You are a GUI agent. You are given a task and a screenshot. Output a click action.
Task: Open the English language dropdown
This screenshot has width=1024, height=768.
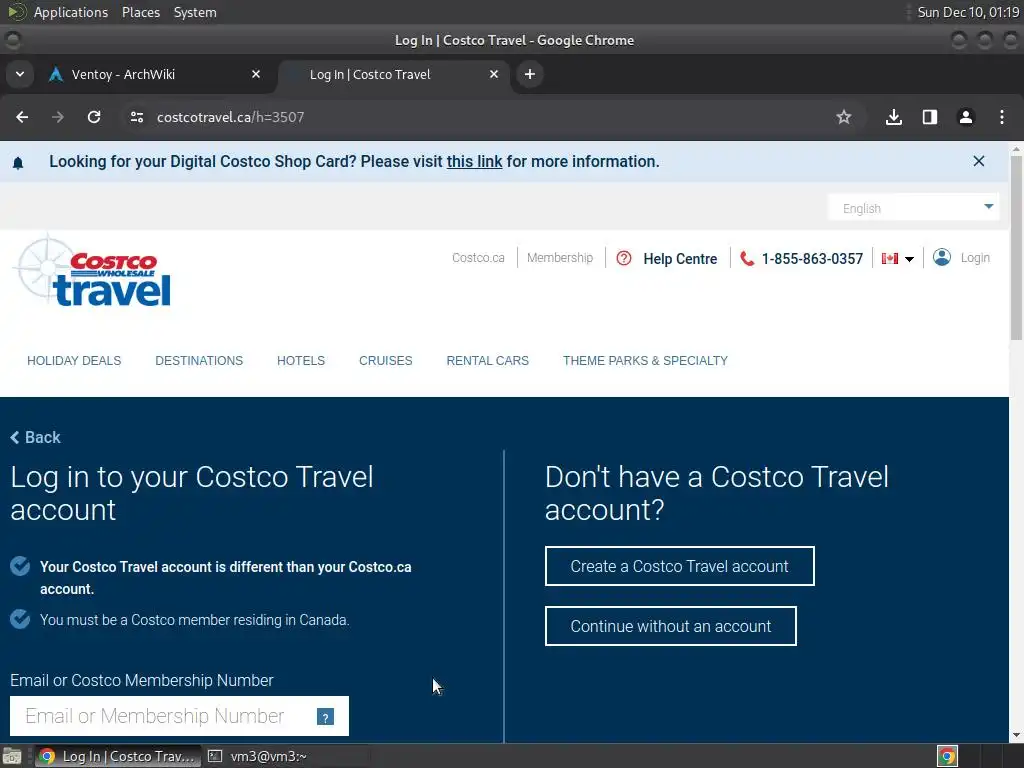(914, 208)
